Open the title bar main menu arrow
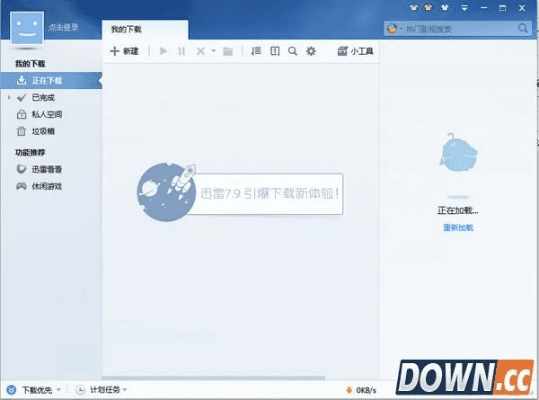The height and width of the screenshot is (400, 539). coord(464,8)
